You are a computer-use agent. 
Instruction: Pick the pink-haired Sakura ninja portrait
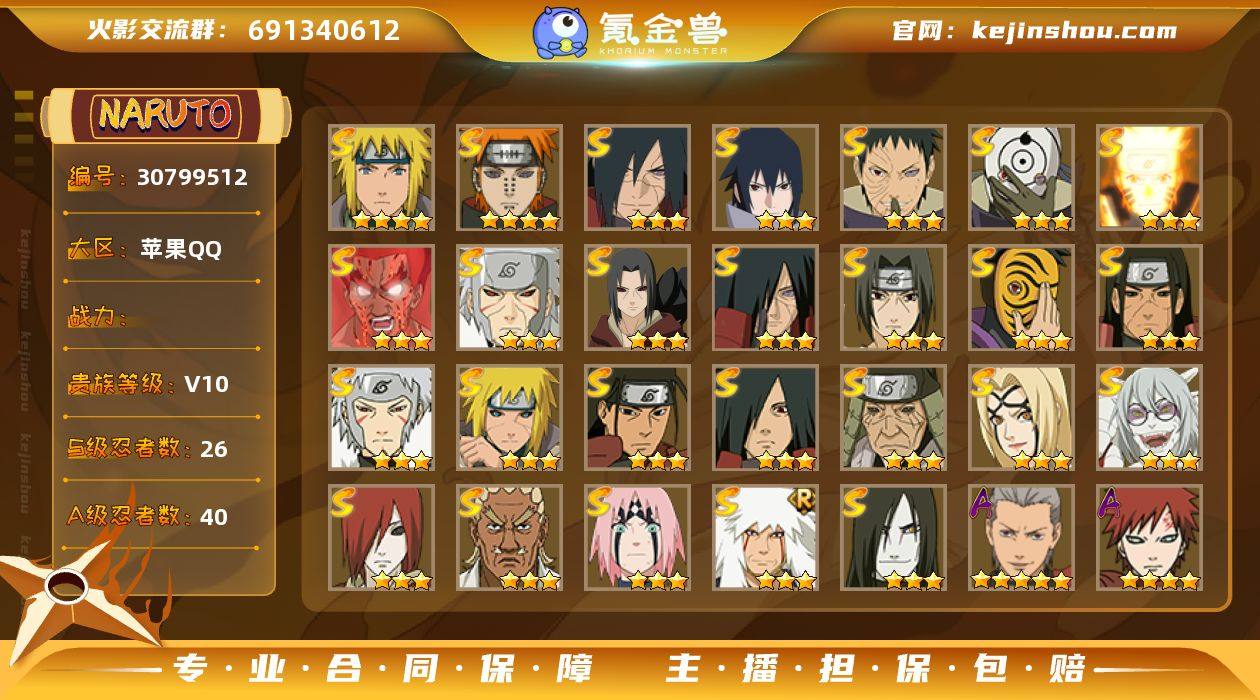pyautogui.click(x=638, y=538)
